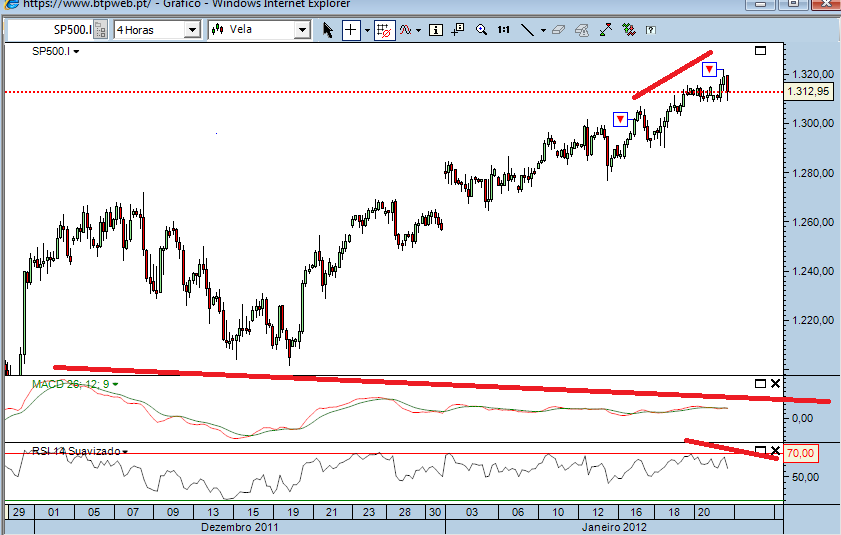Click date 03 on the time axis
Image resolution: width=841 pixels, height=535 pixels.
(x=471, y=512)
